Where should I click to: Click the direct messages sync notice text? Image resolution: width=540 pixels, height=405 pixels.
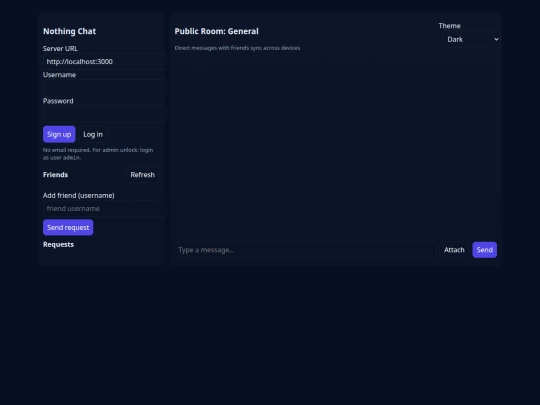pos(237,48)
